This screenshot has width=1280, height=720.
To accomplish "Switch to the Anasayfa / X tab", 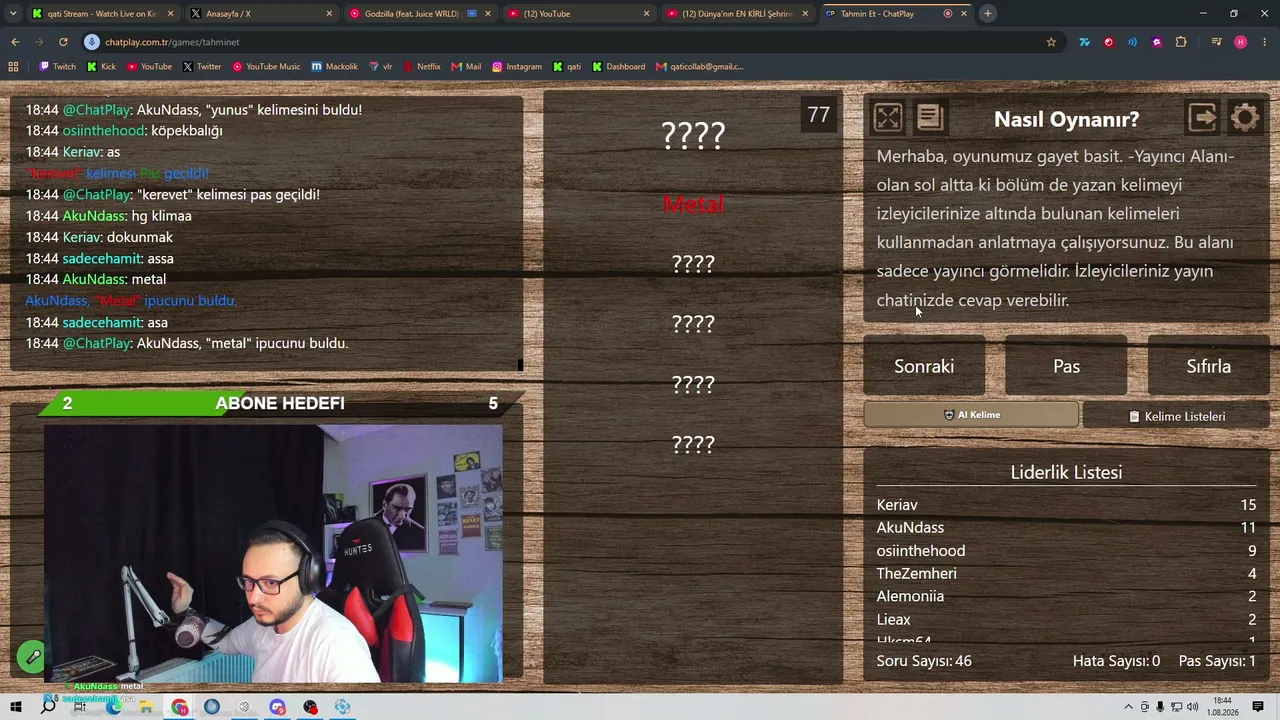I will click(x=262, y=14).
